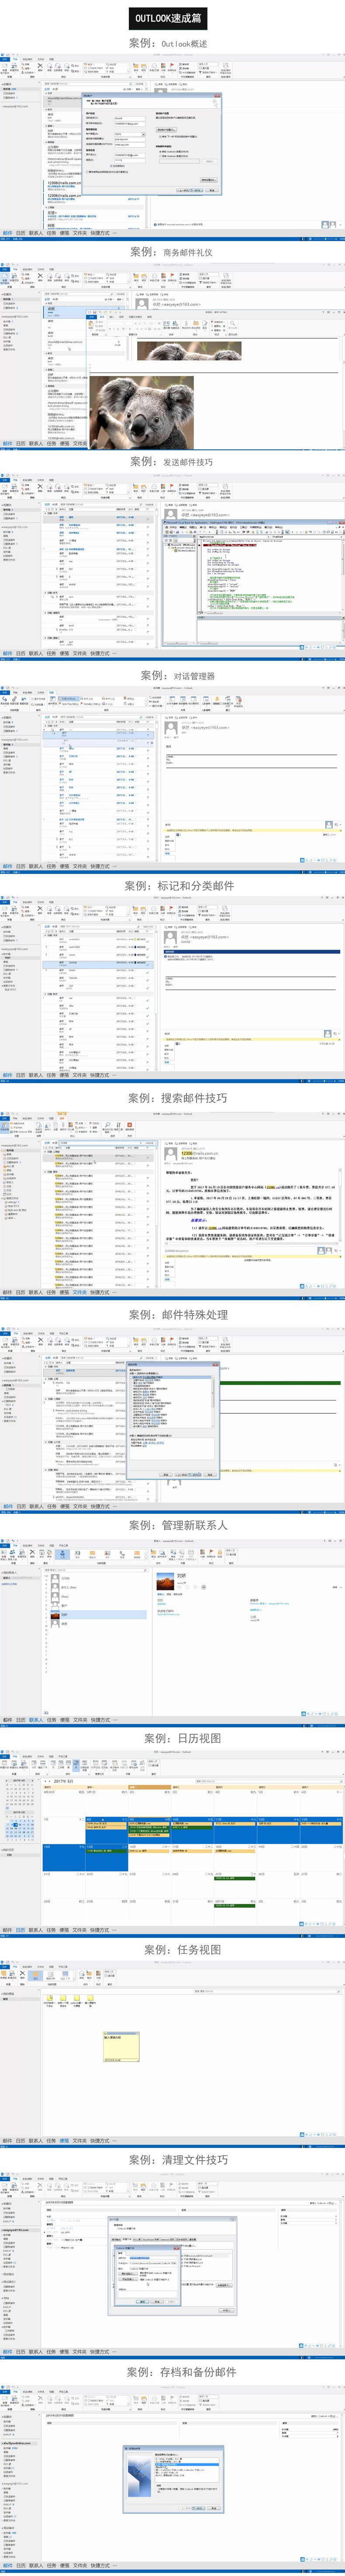The image size is (345, 2576).
Task: Select highlighted 联系人 in 管理新联系人 screenshot's bottom bar
Action: pos(36,1720)
